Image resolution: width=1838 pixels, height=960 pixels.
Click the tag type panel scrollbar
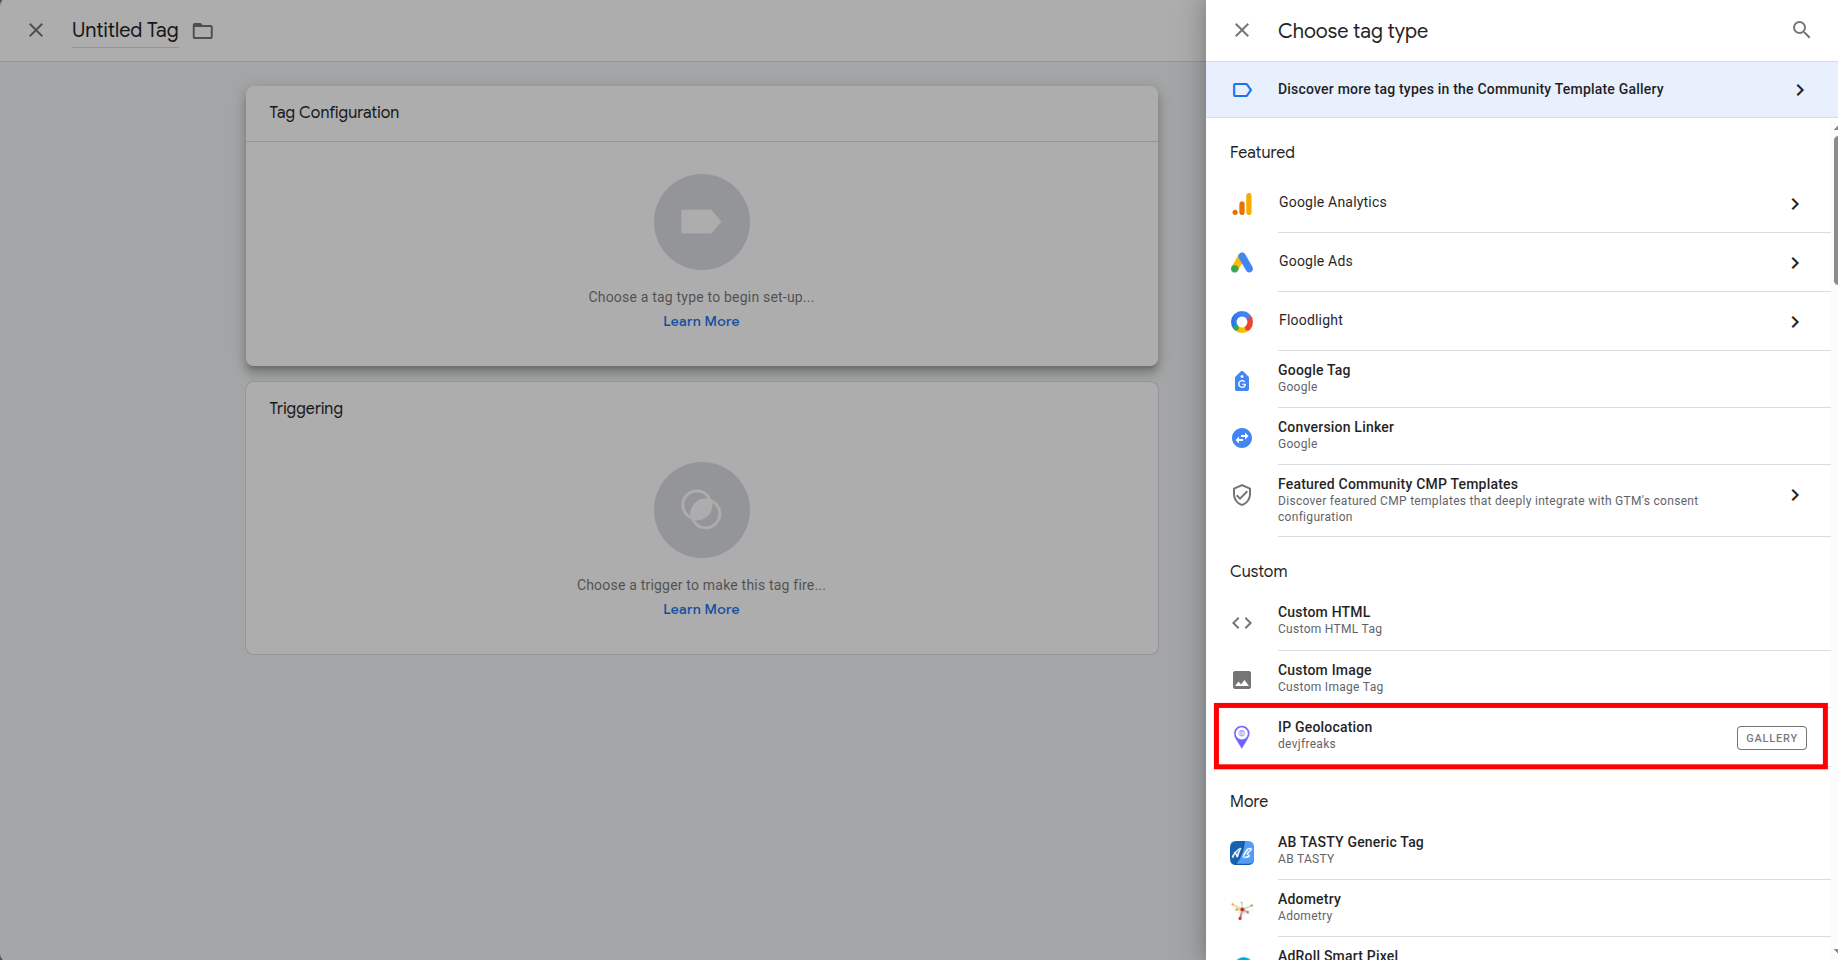1835,210
